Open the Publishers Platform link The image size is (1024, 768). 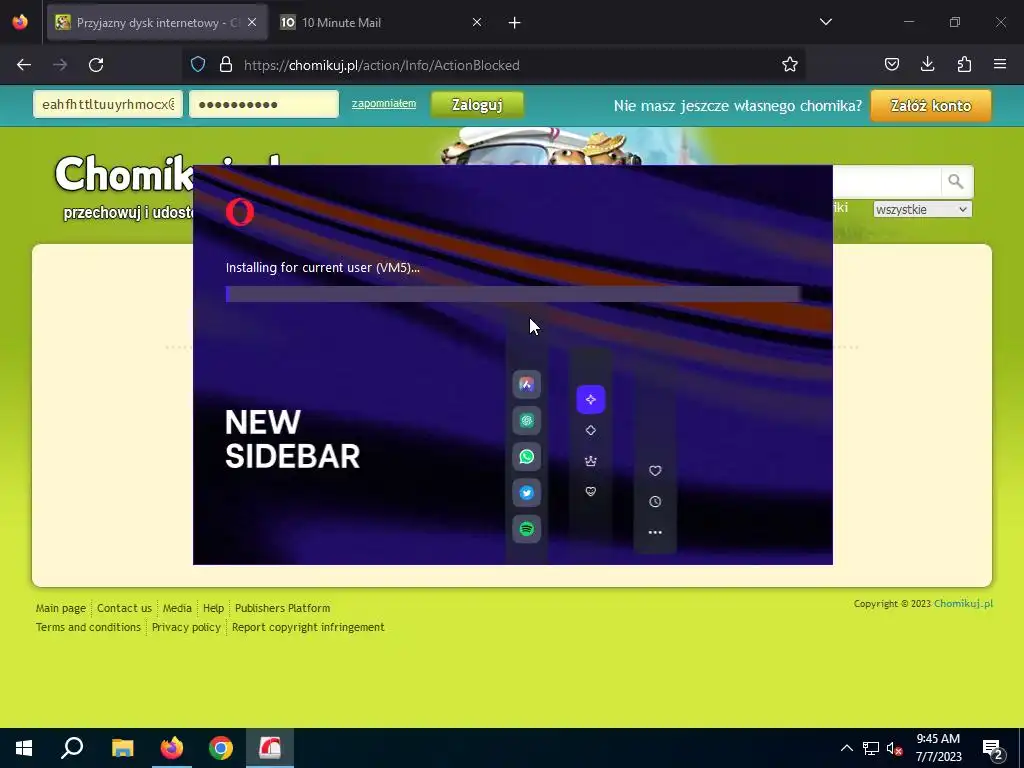pos(282,608)
